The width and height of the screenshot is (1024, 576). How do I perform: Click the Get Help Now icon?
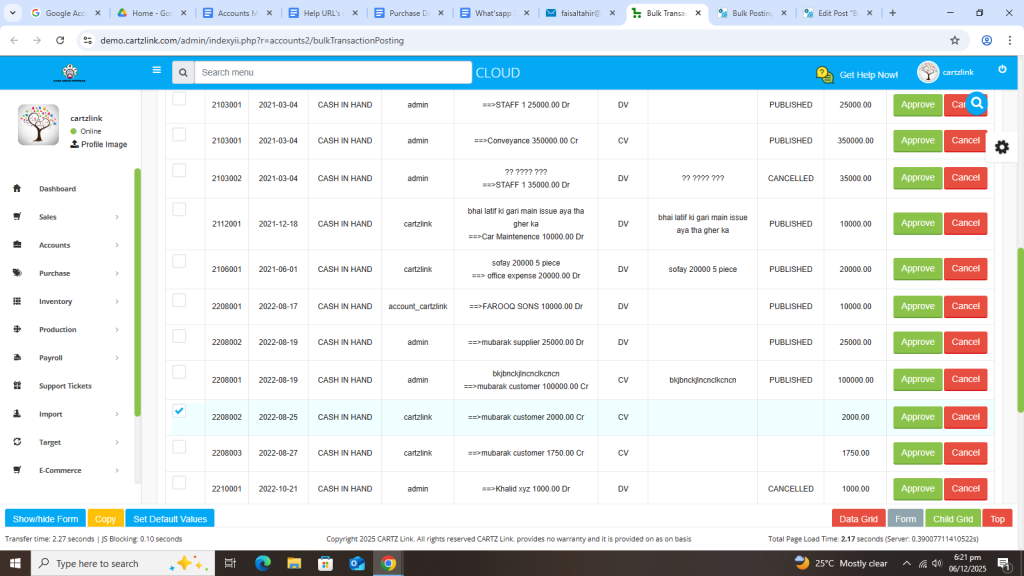click(x=824, y=74)
